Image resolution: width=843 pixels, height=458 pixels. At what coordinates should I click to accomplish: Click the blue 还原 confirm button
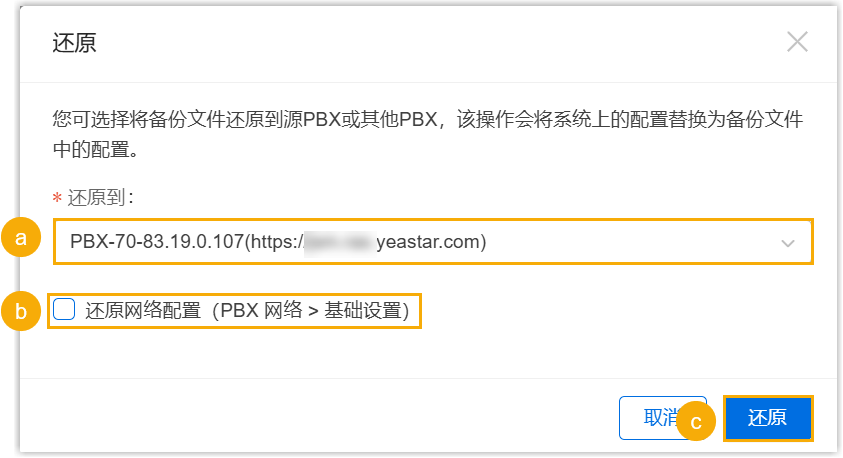point(768,418)
